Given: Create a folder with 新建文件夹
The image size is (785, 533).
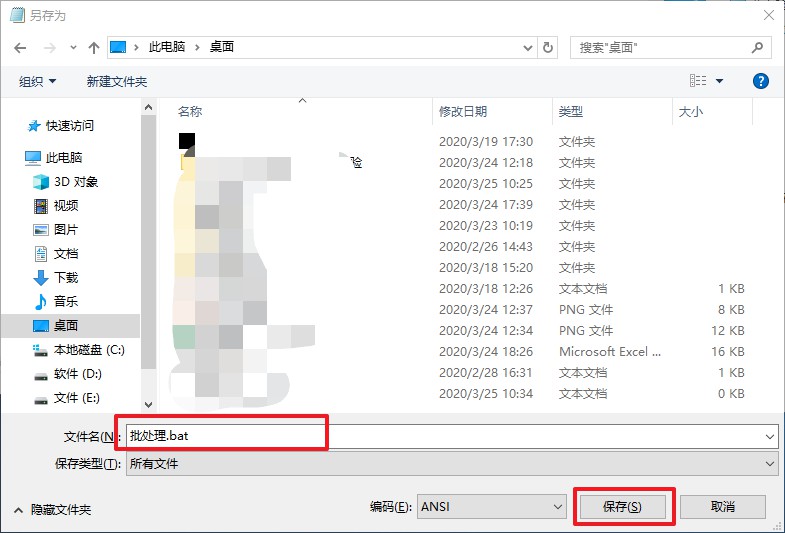Looking at the screenshot, I should pyautogui.click(x=117, y=82).
